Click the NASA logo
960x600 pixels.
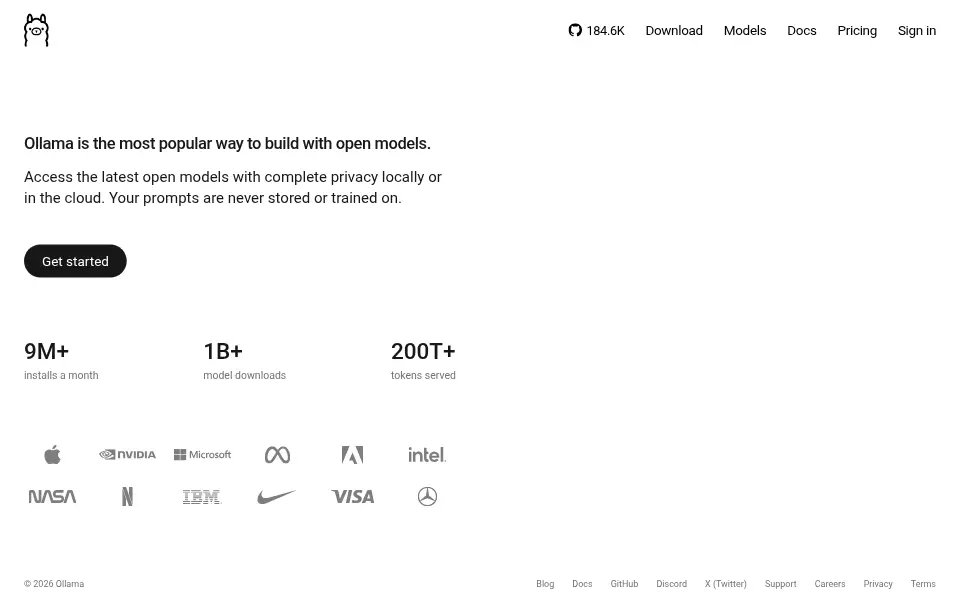(x=53, y=497)
